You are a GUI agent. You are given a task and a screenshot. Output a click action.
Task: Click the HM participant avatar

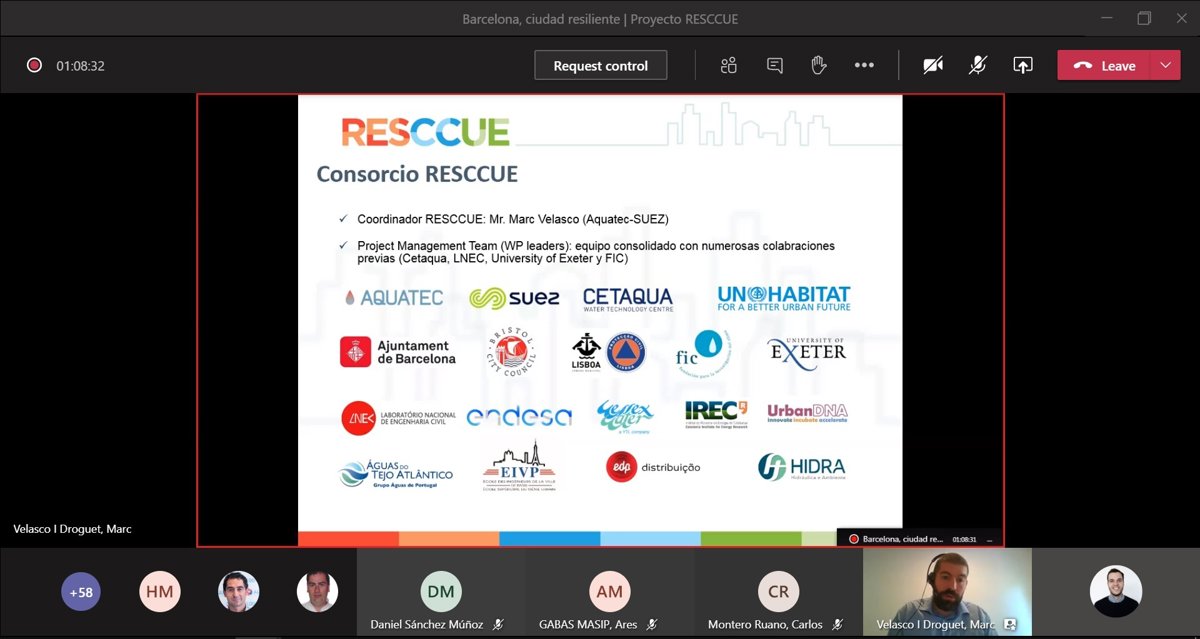[159, 592]
